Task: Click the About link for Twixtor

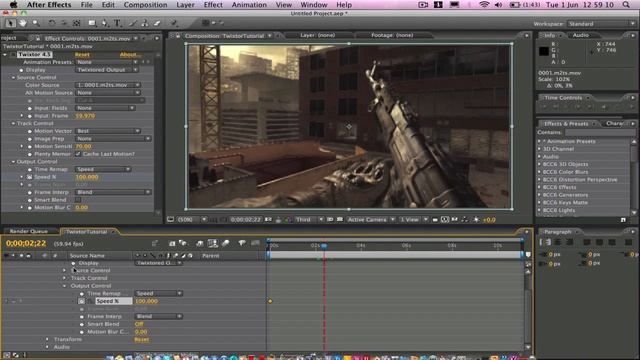Action: (130, 54)
